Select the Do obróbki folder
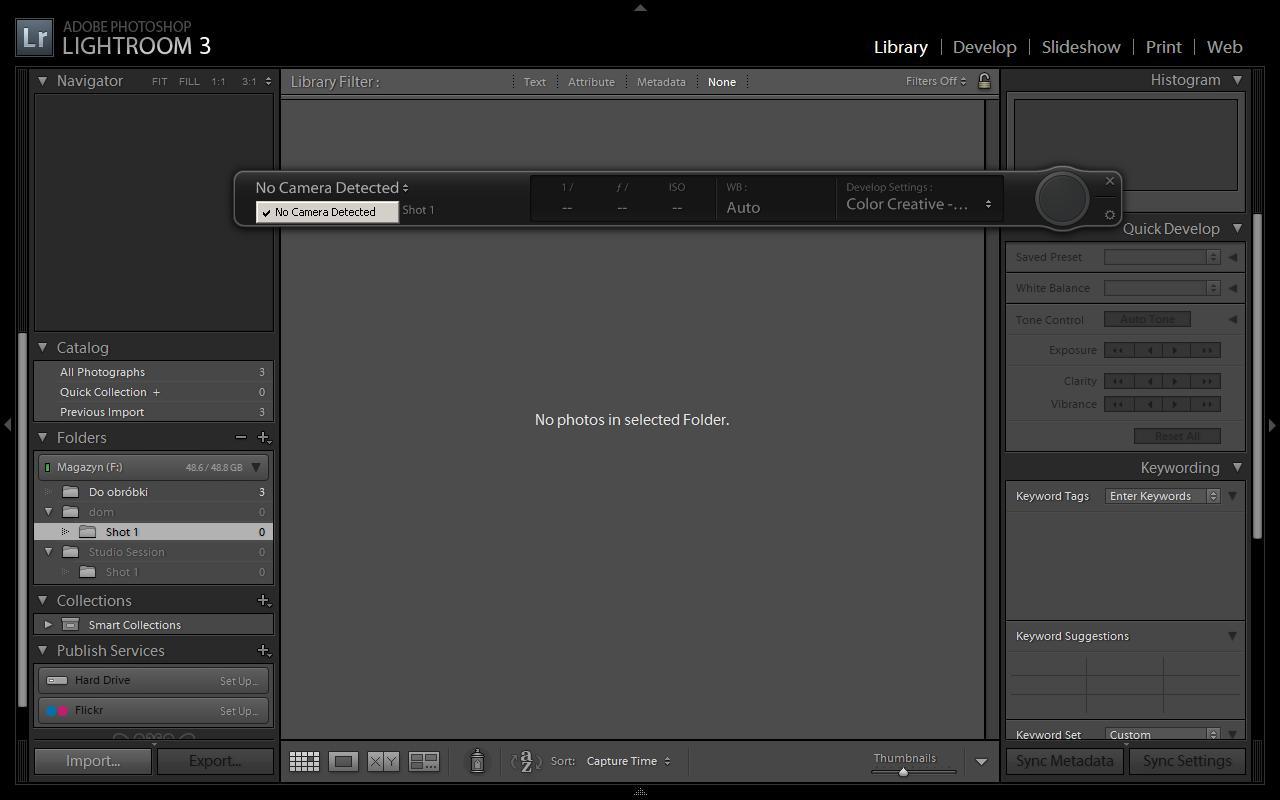 pos(118,492)
